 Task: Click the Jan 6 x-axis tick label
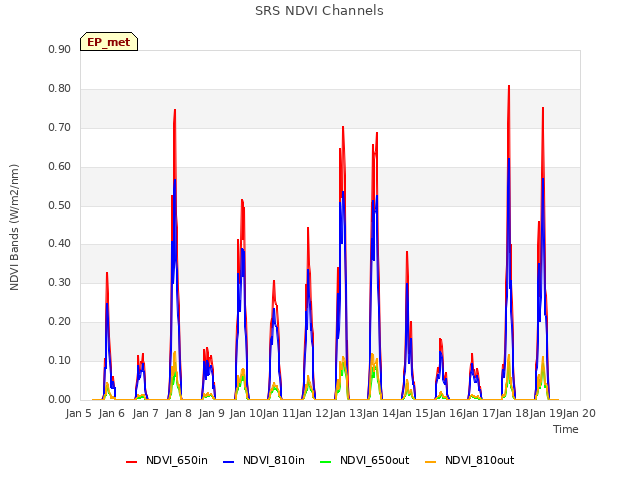111,413
